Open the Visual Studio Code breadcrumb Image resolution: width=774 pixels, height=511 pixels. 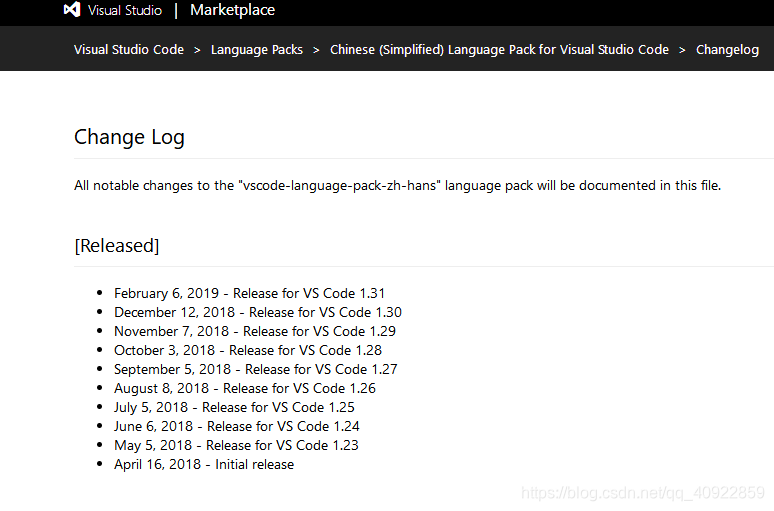(x=129, y=50)
